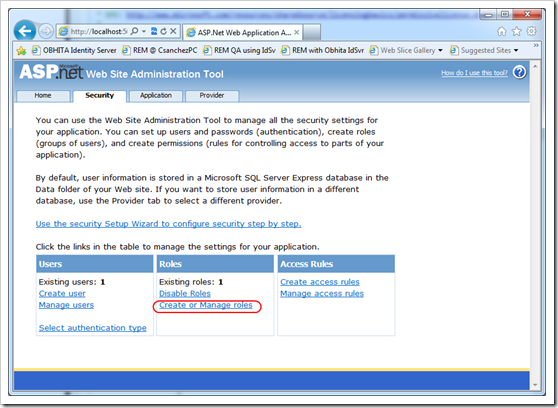The width and height of the screenshot is (558, 408).
Task: Expand the address bar search dropdown arrow
Action: (144, 31)
